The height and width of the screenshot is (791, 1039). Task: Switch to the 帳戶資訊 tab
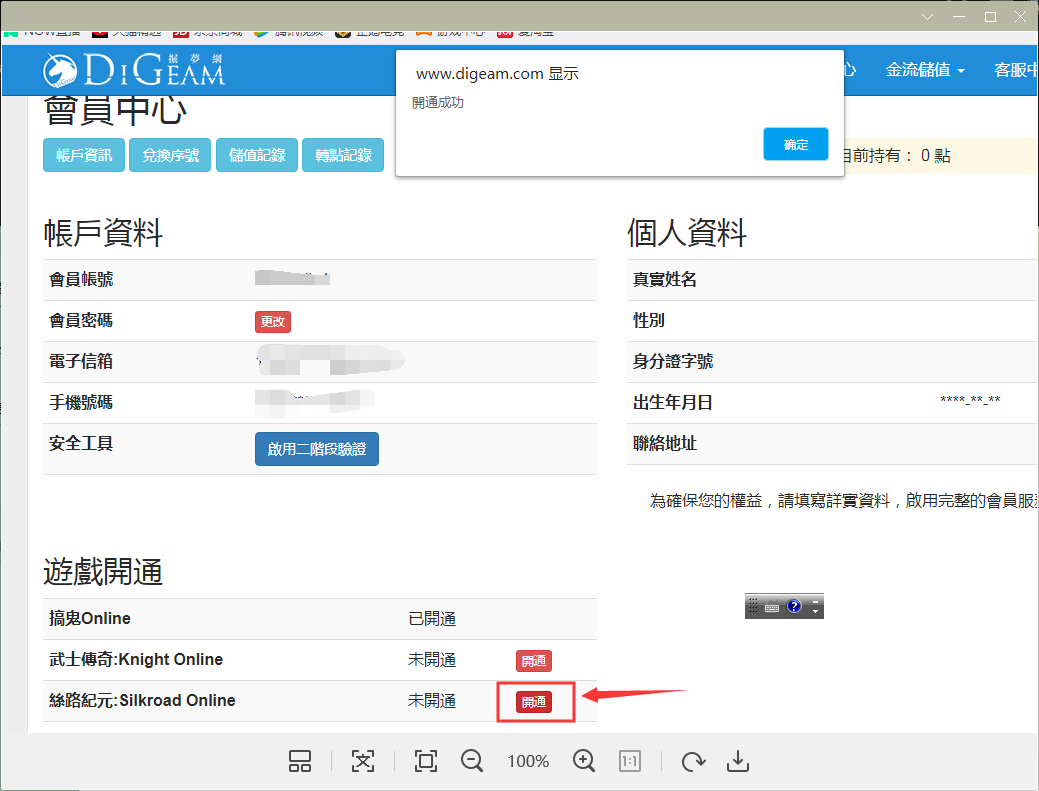tap(84, 155)
